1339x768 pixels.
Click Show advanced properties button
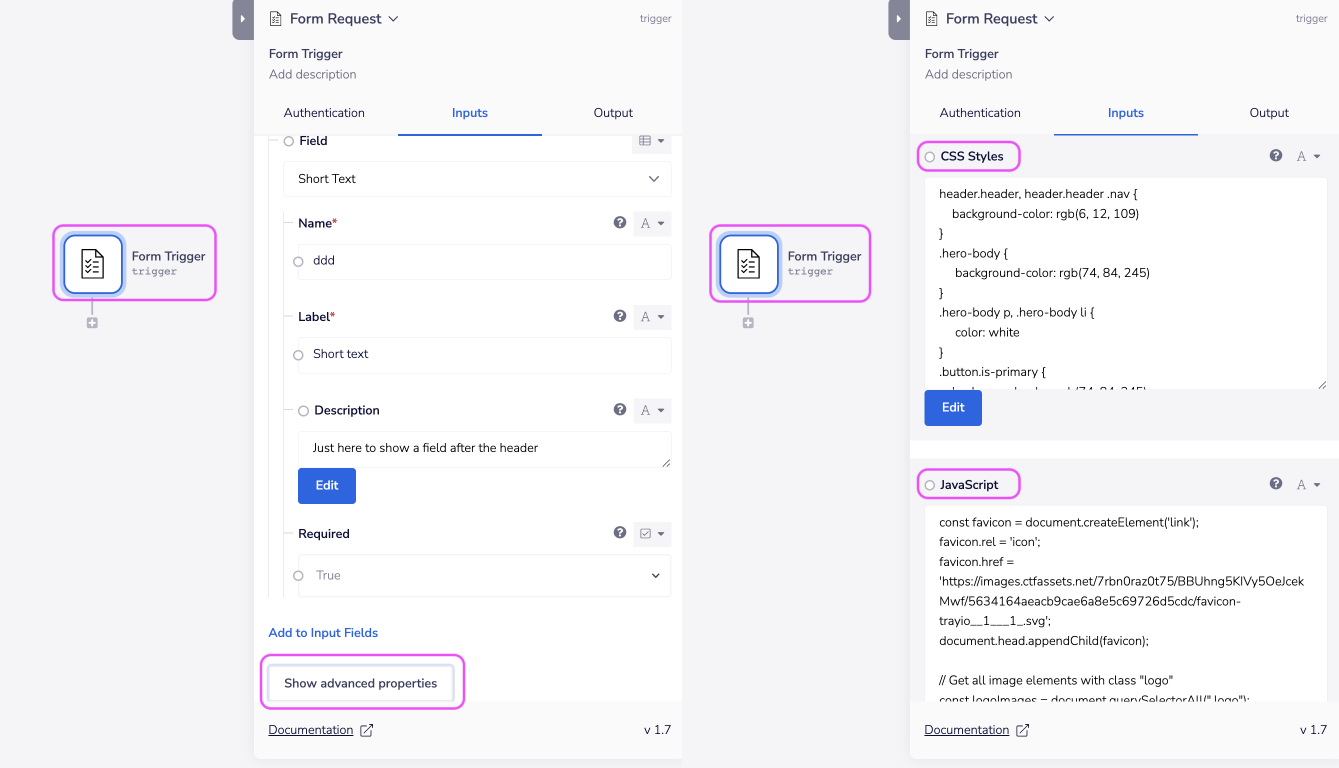[360, 683]
